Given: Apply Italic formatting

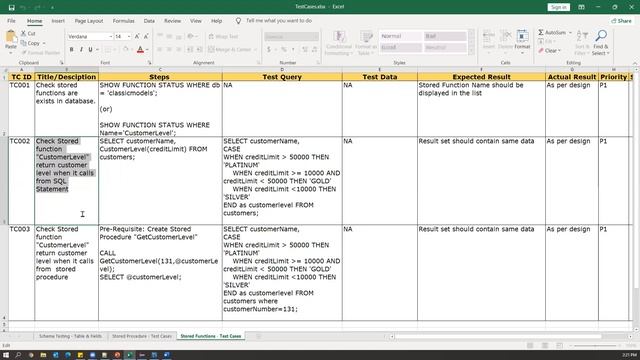Looking at the screenshot, I should point(81,49).
